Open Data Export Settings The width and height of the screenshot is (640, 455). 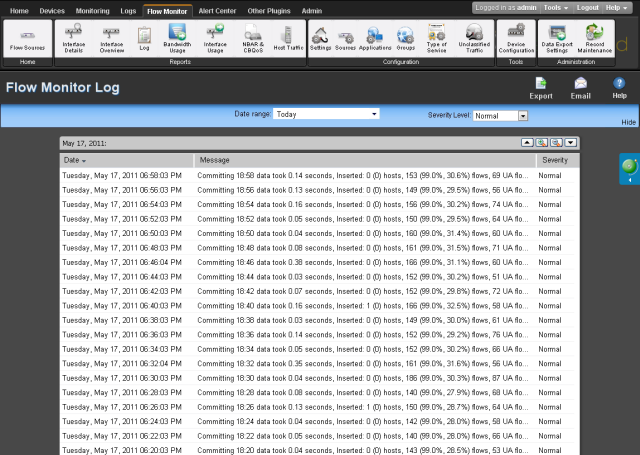pyautogui.click(x=557, y=39)
